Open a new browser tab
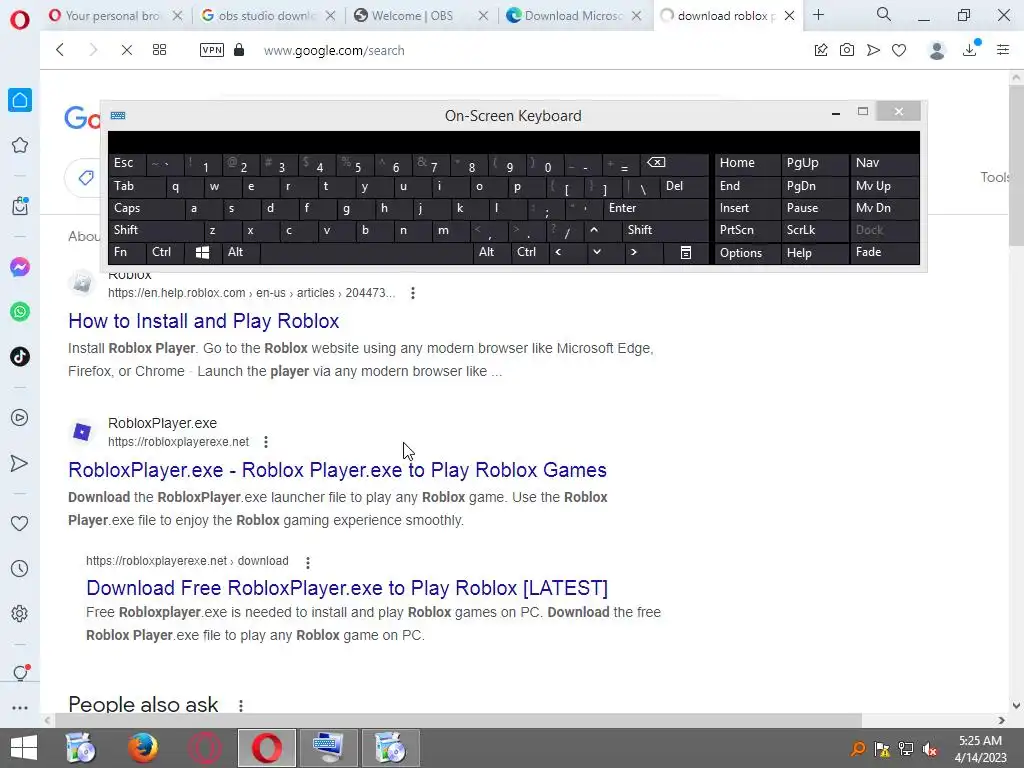This screenshot has width=1024, height=768. [x=818, y=15]
